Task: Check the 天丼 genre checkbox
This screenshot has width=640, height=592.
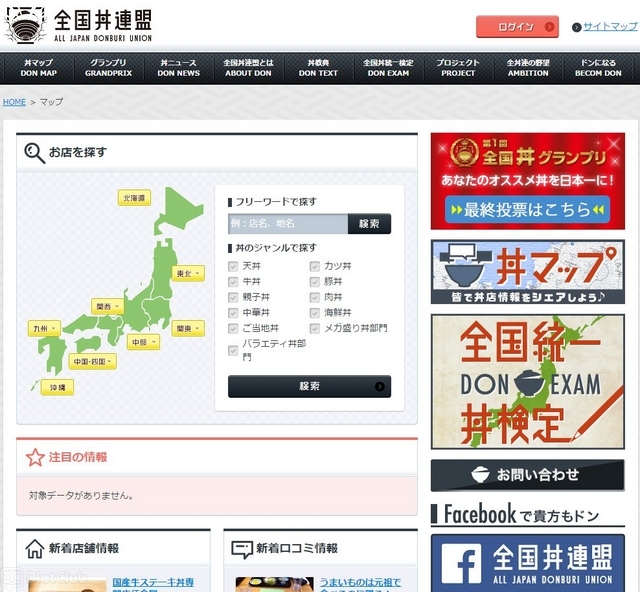Action: pyautogui.click(x=233, y=267)
